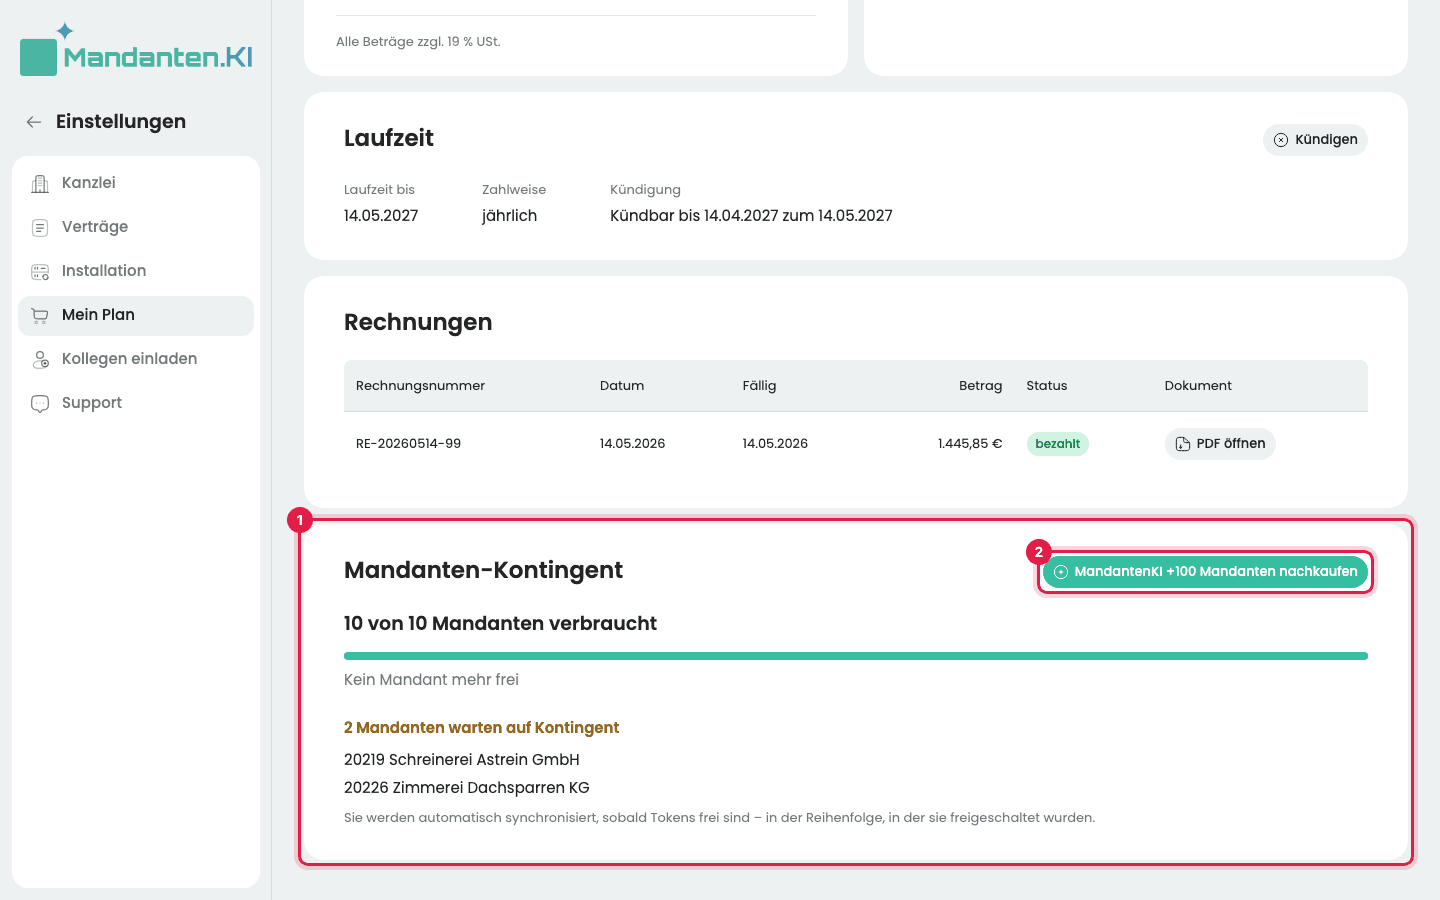This screenshot has width=1440, height=900.
Task: Select invoice number RE-20260514-99
Action: pos(408,444)
